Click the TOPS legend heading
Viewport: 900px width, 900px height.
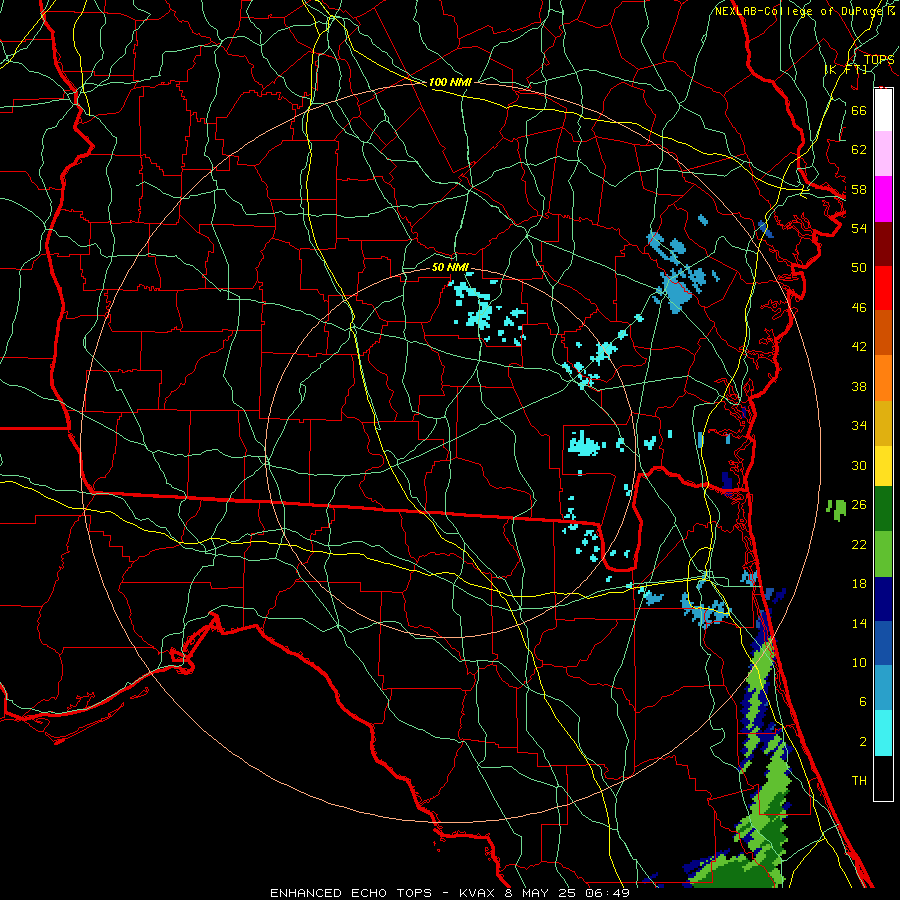pyautogui.click(x=879, y=60)
